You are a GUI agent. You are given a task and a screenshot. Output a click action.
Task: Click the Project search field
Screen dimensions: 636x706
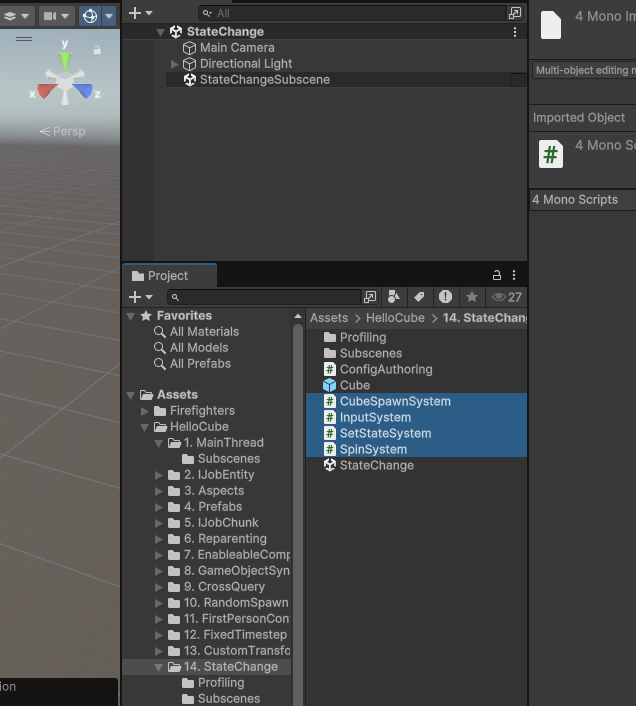pyautogui.click(x=264, y=297)
